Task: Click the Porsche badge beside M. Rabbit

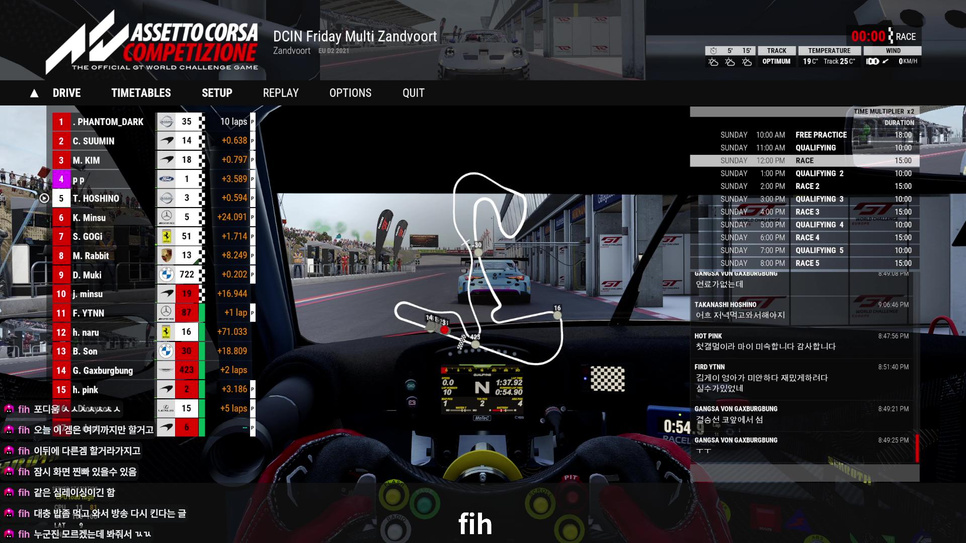Action: [166, 256]
